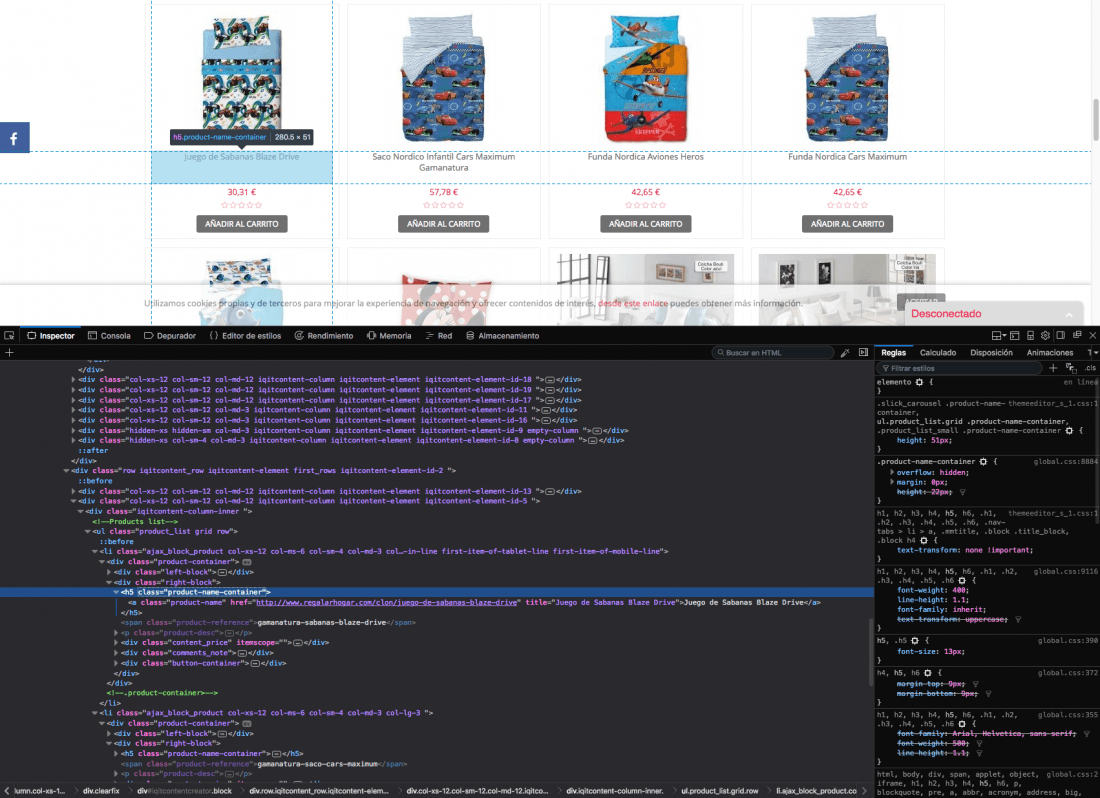Open devtools in separate window icon
Image resolution: width=1100 pixels, height=798 pixels.
tap(1077, 335)
